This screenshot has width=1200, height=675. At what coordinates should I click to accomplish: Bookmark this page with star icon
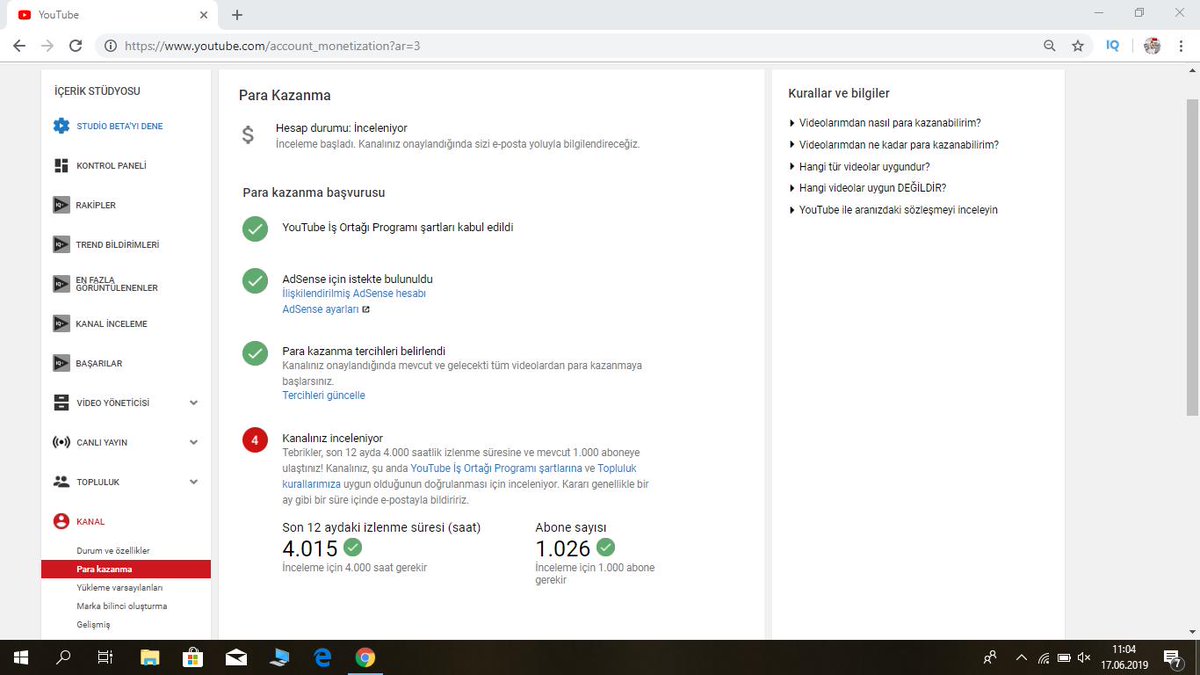click(x=1077, y=46)
